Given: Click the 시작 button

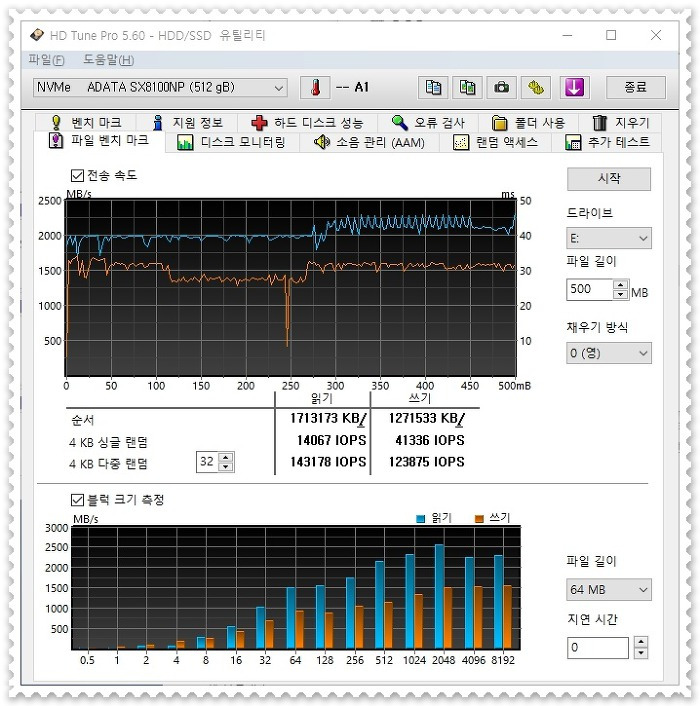Looking at the screenshot, I should click(609, 179).
